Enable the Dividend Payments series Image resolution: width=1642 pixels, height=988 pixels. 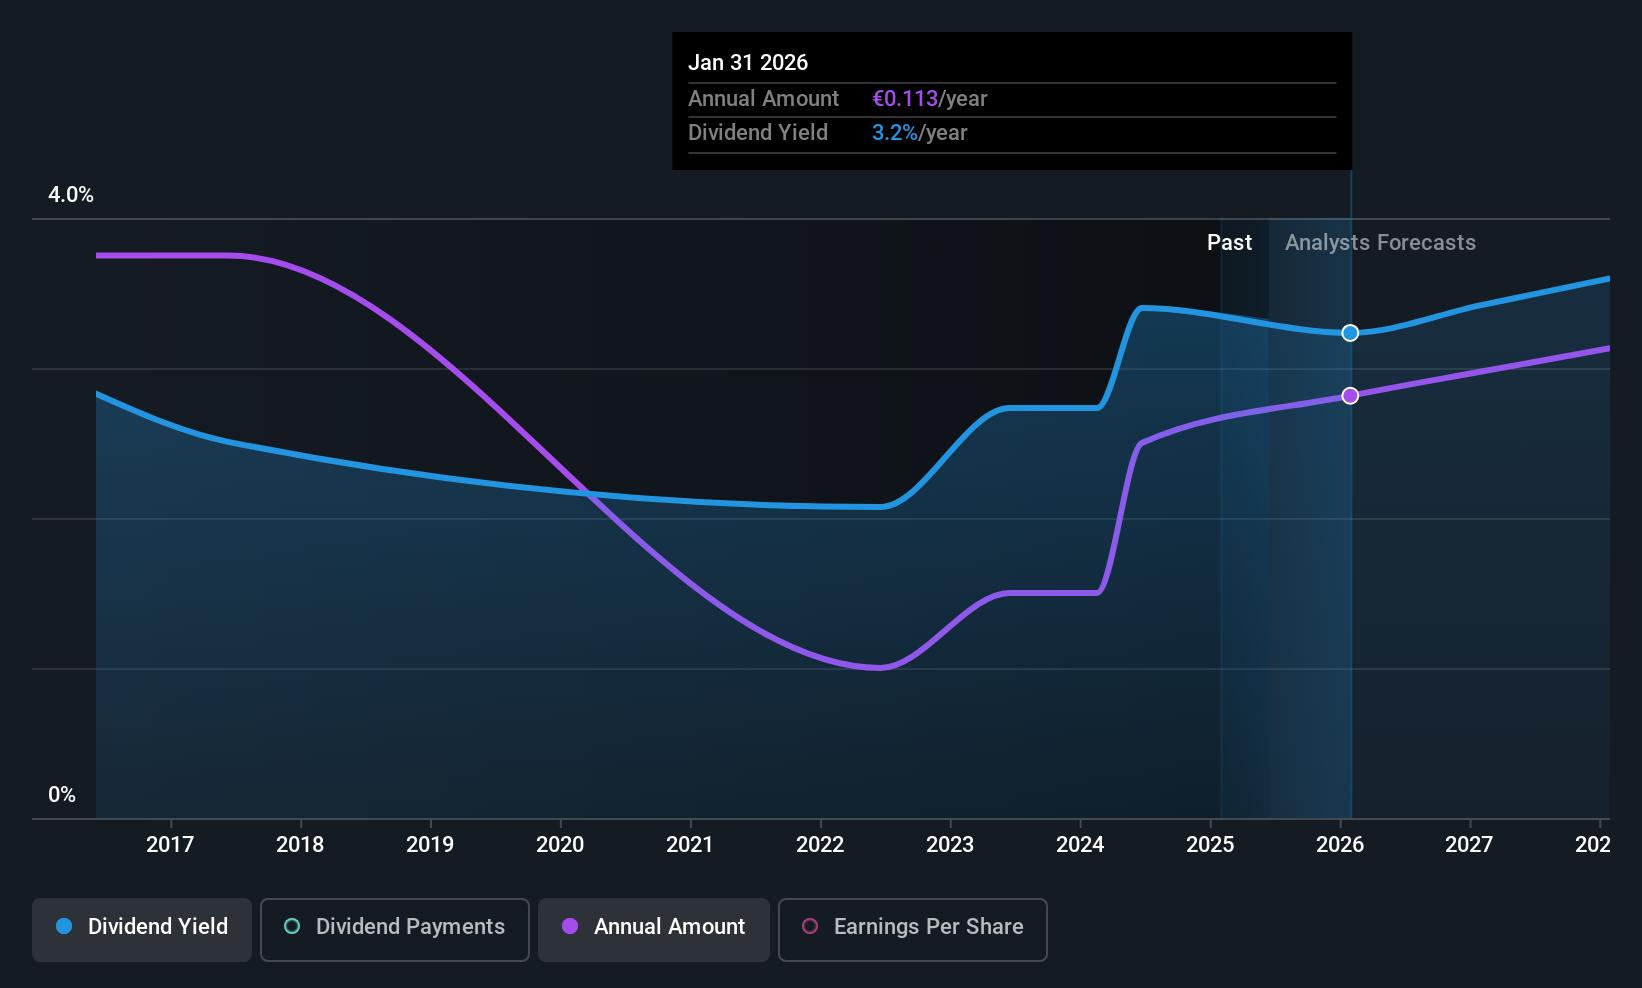point(395,930)
